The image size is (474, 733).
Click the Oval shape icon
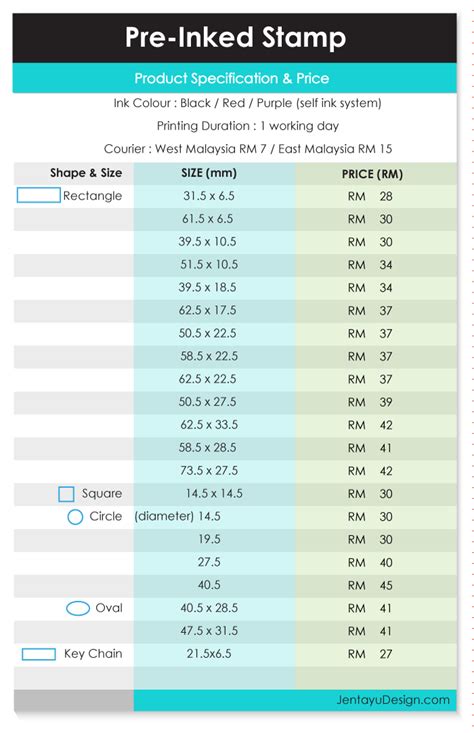pyautogui.click(x=78, y=608)
